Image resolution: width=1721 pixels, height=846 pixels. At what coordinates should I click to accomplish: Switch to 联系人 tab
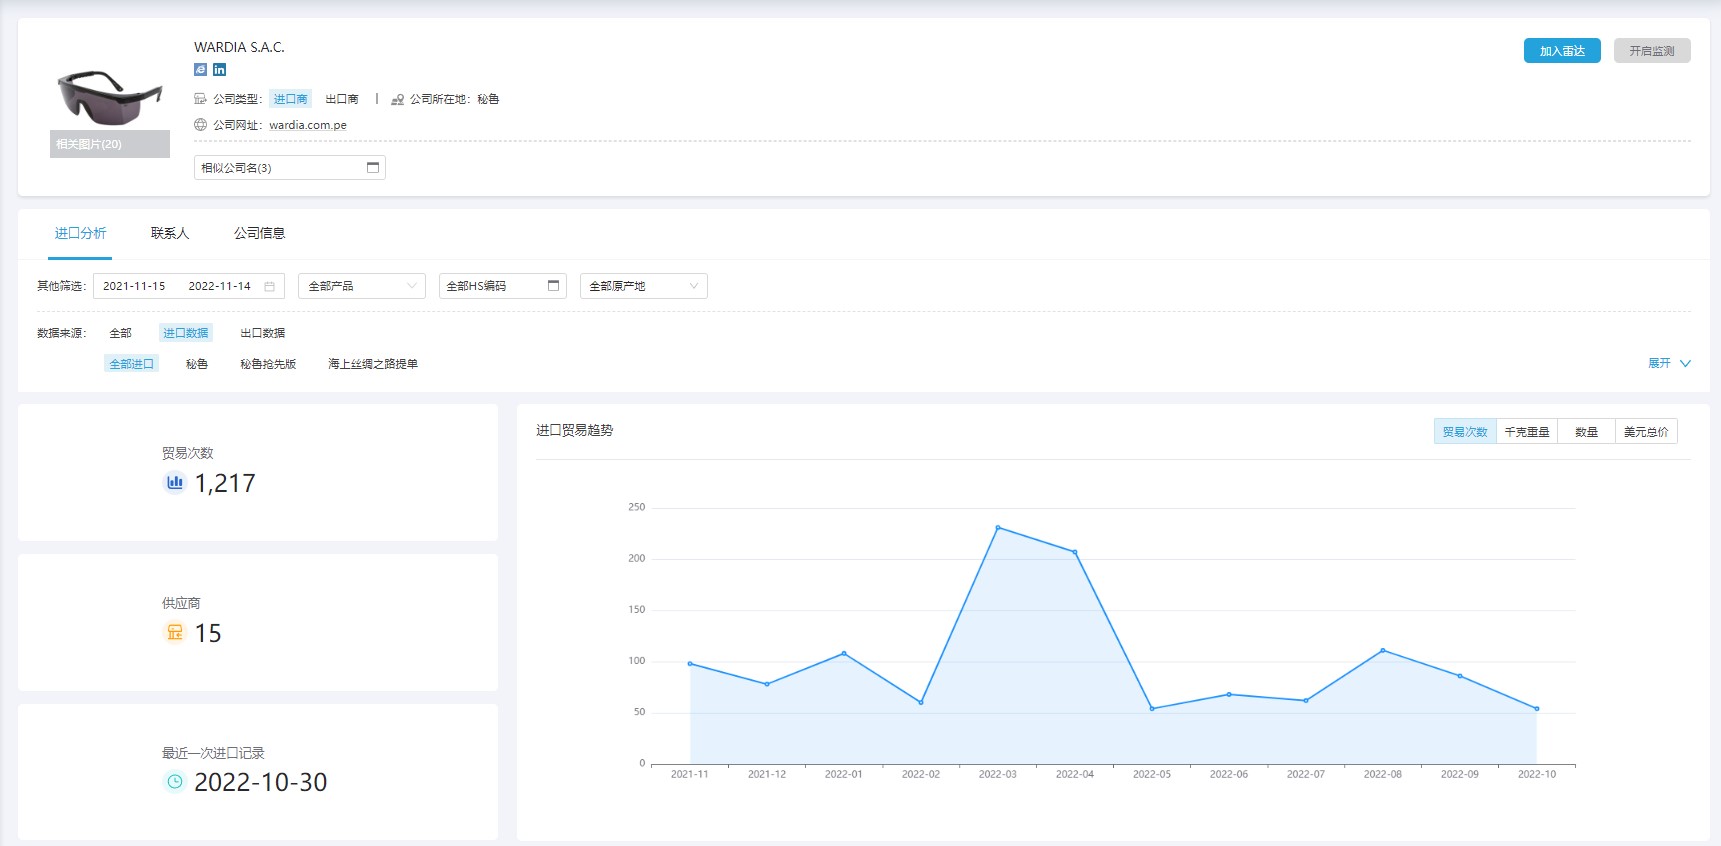(170, 233)
